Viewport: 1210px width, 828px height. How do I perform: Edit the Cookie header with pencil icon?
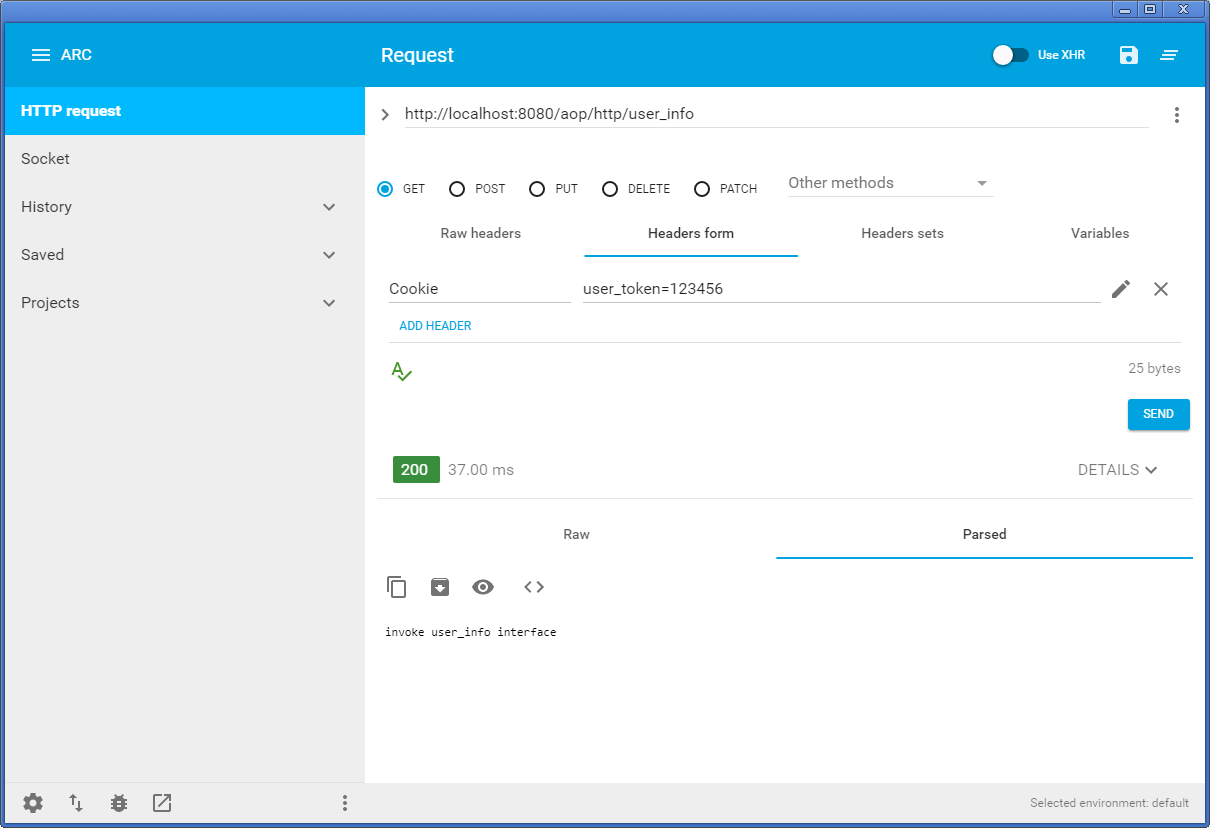pos(1121,289)
